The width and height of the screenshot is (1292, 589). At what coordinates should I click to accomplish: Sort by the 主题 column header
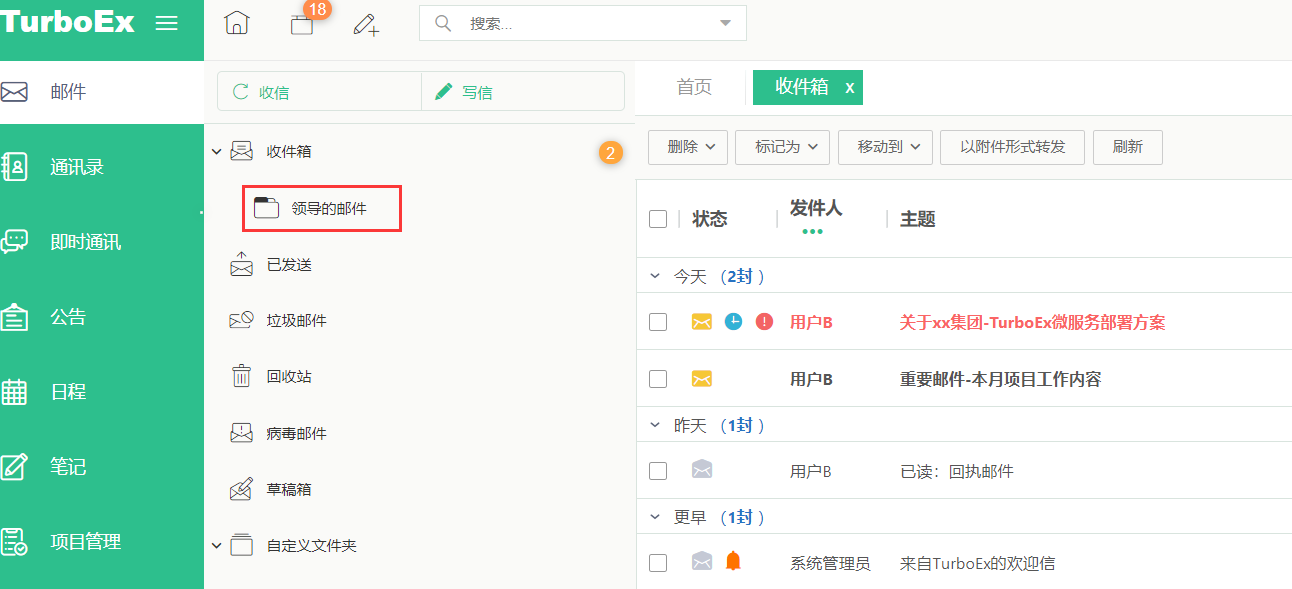(918, 219)
